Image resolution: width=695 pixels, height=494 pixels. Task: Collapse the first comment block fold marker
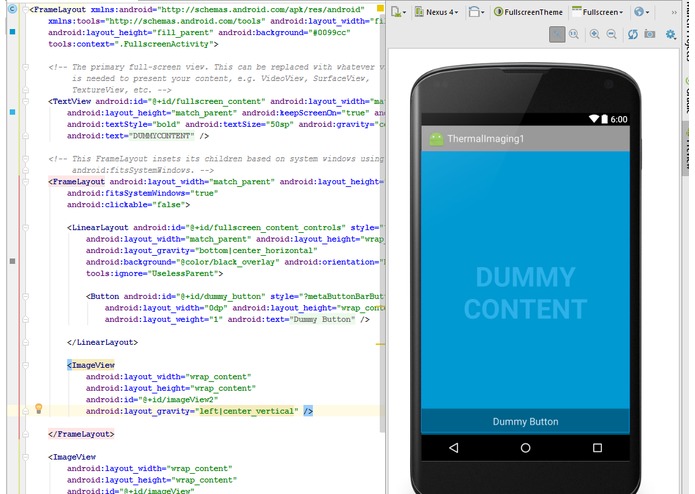25,67
